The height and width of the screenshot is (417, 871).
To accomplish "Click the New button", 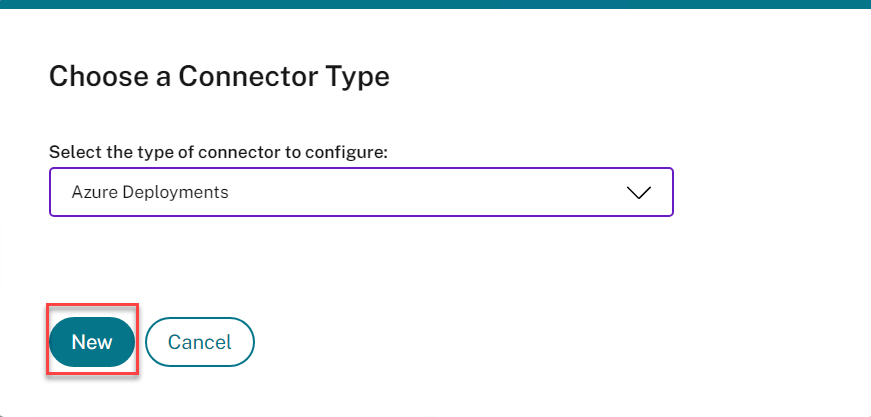I will (92, 342).
